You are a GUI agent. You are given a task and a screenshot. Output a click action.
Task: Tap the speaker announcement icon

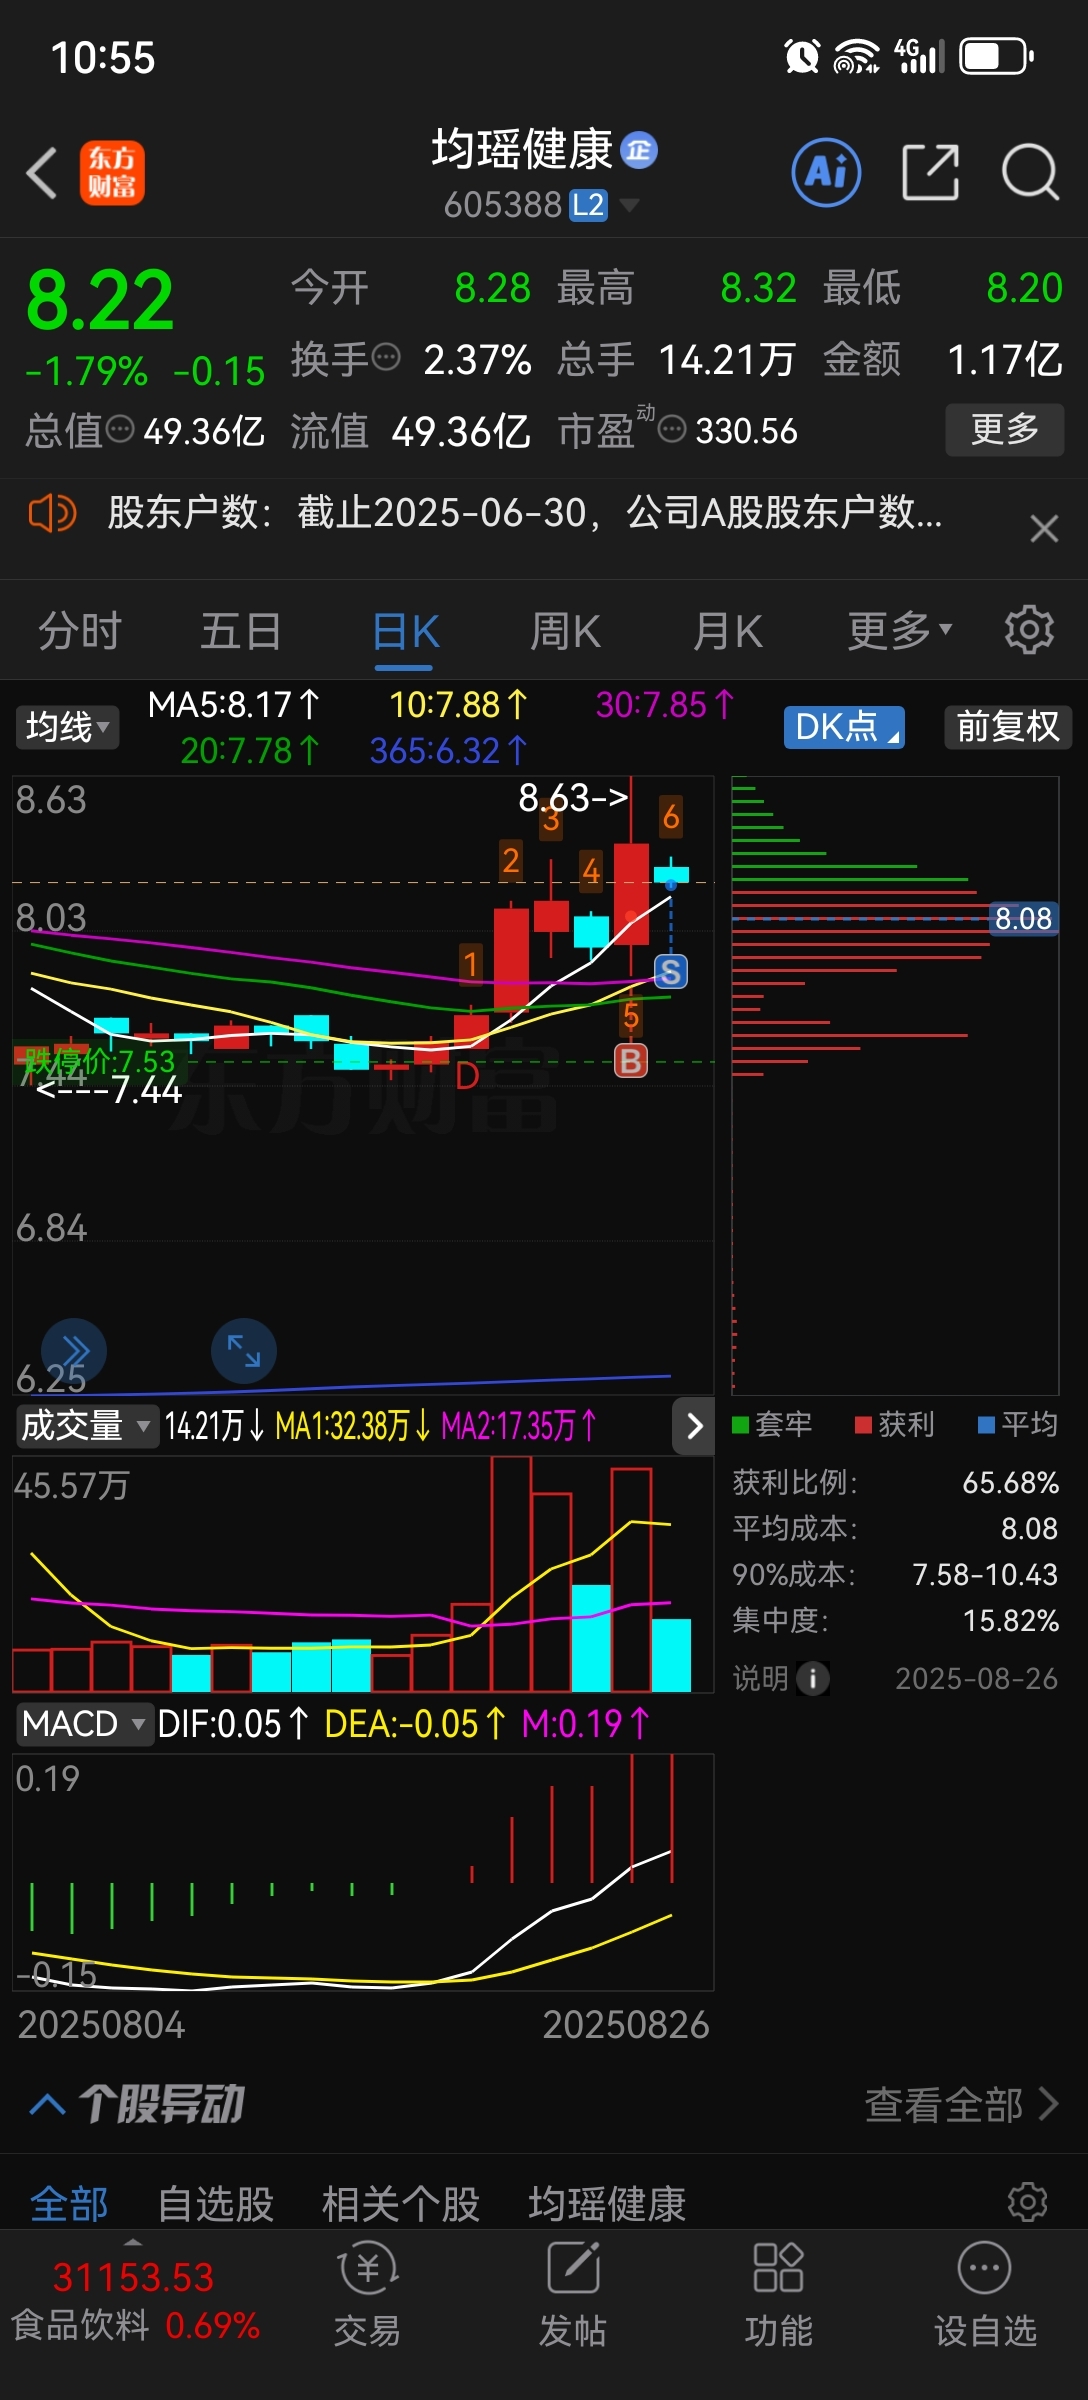click(x=51, y=514)
